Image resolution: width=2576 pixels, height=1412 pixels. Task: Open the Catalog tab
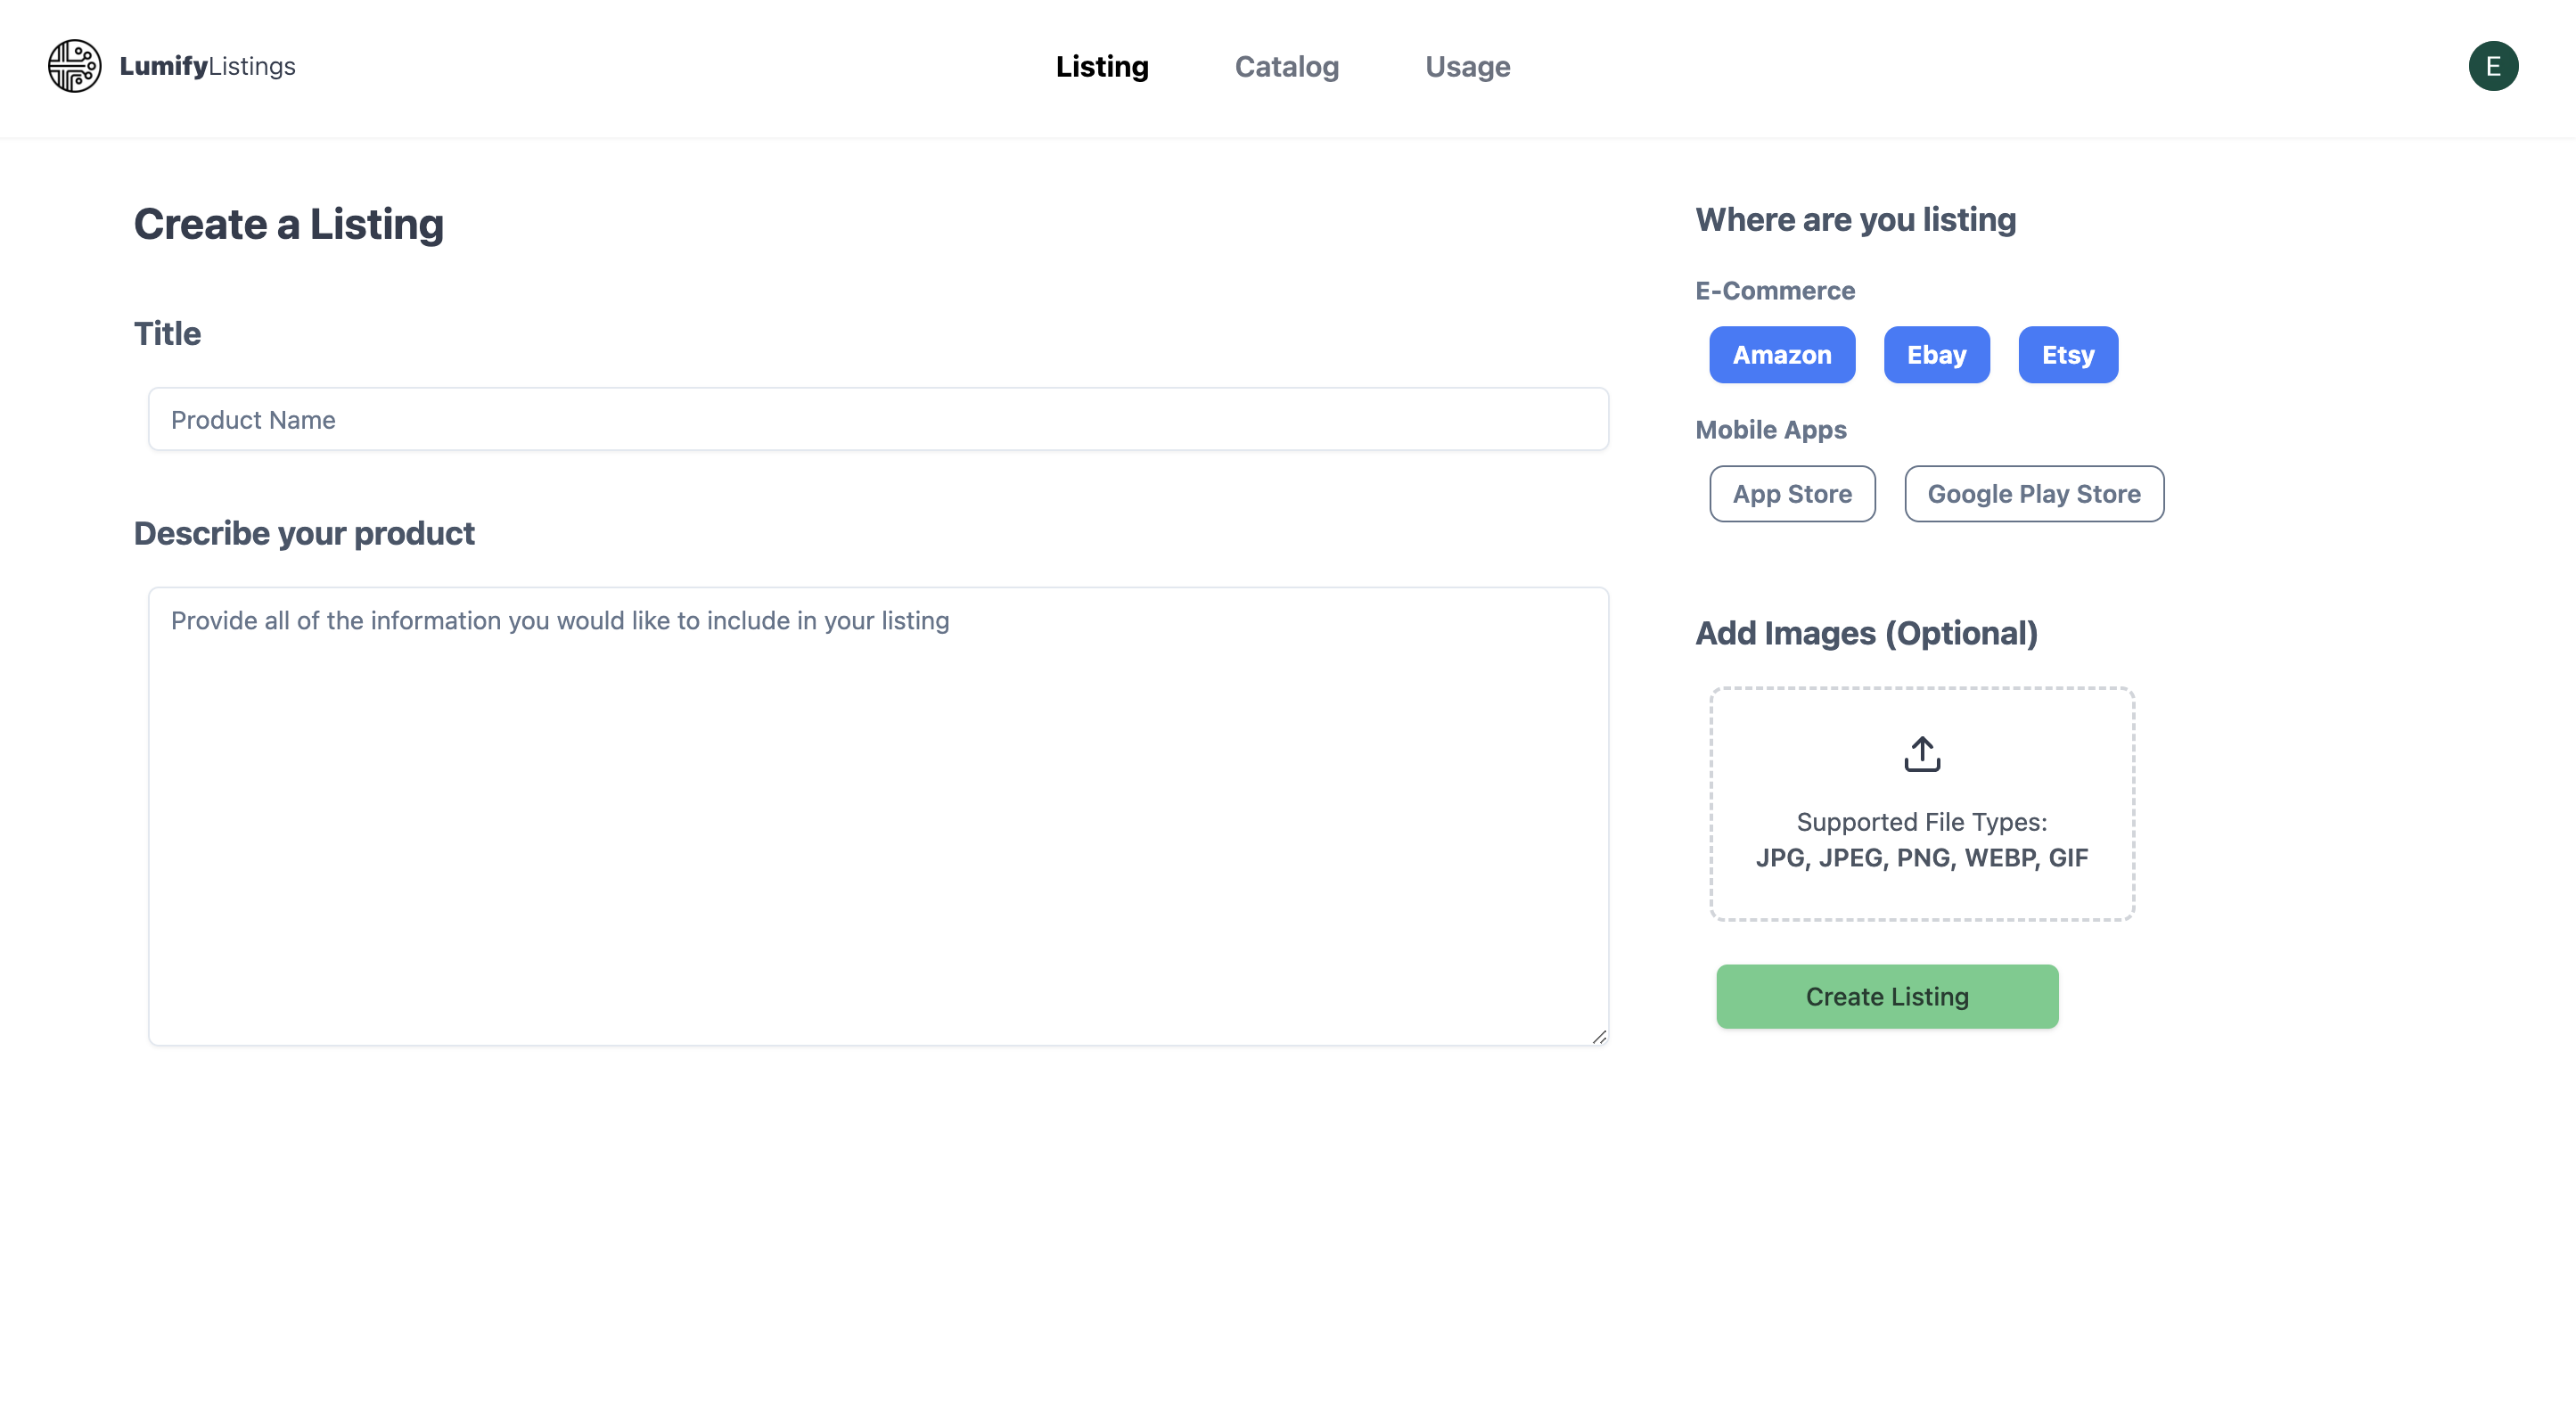tap(1286, 67)
